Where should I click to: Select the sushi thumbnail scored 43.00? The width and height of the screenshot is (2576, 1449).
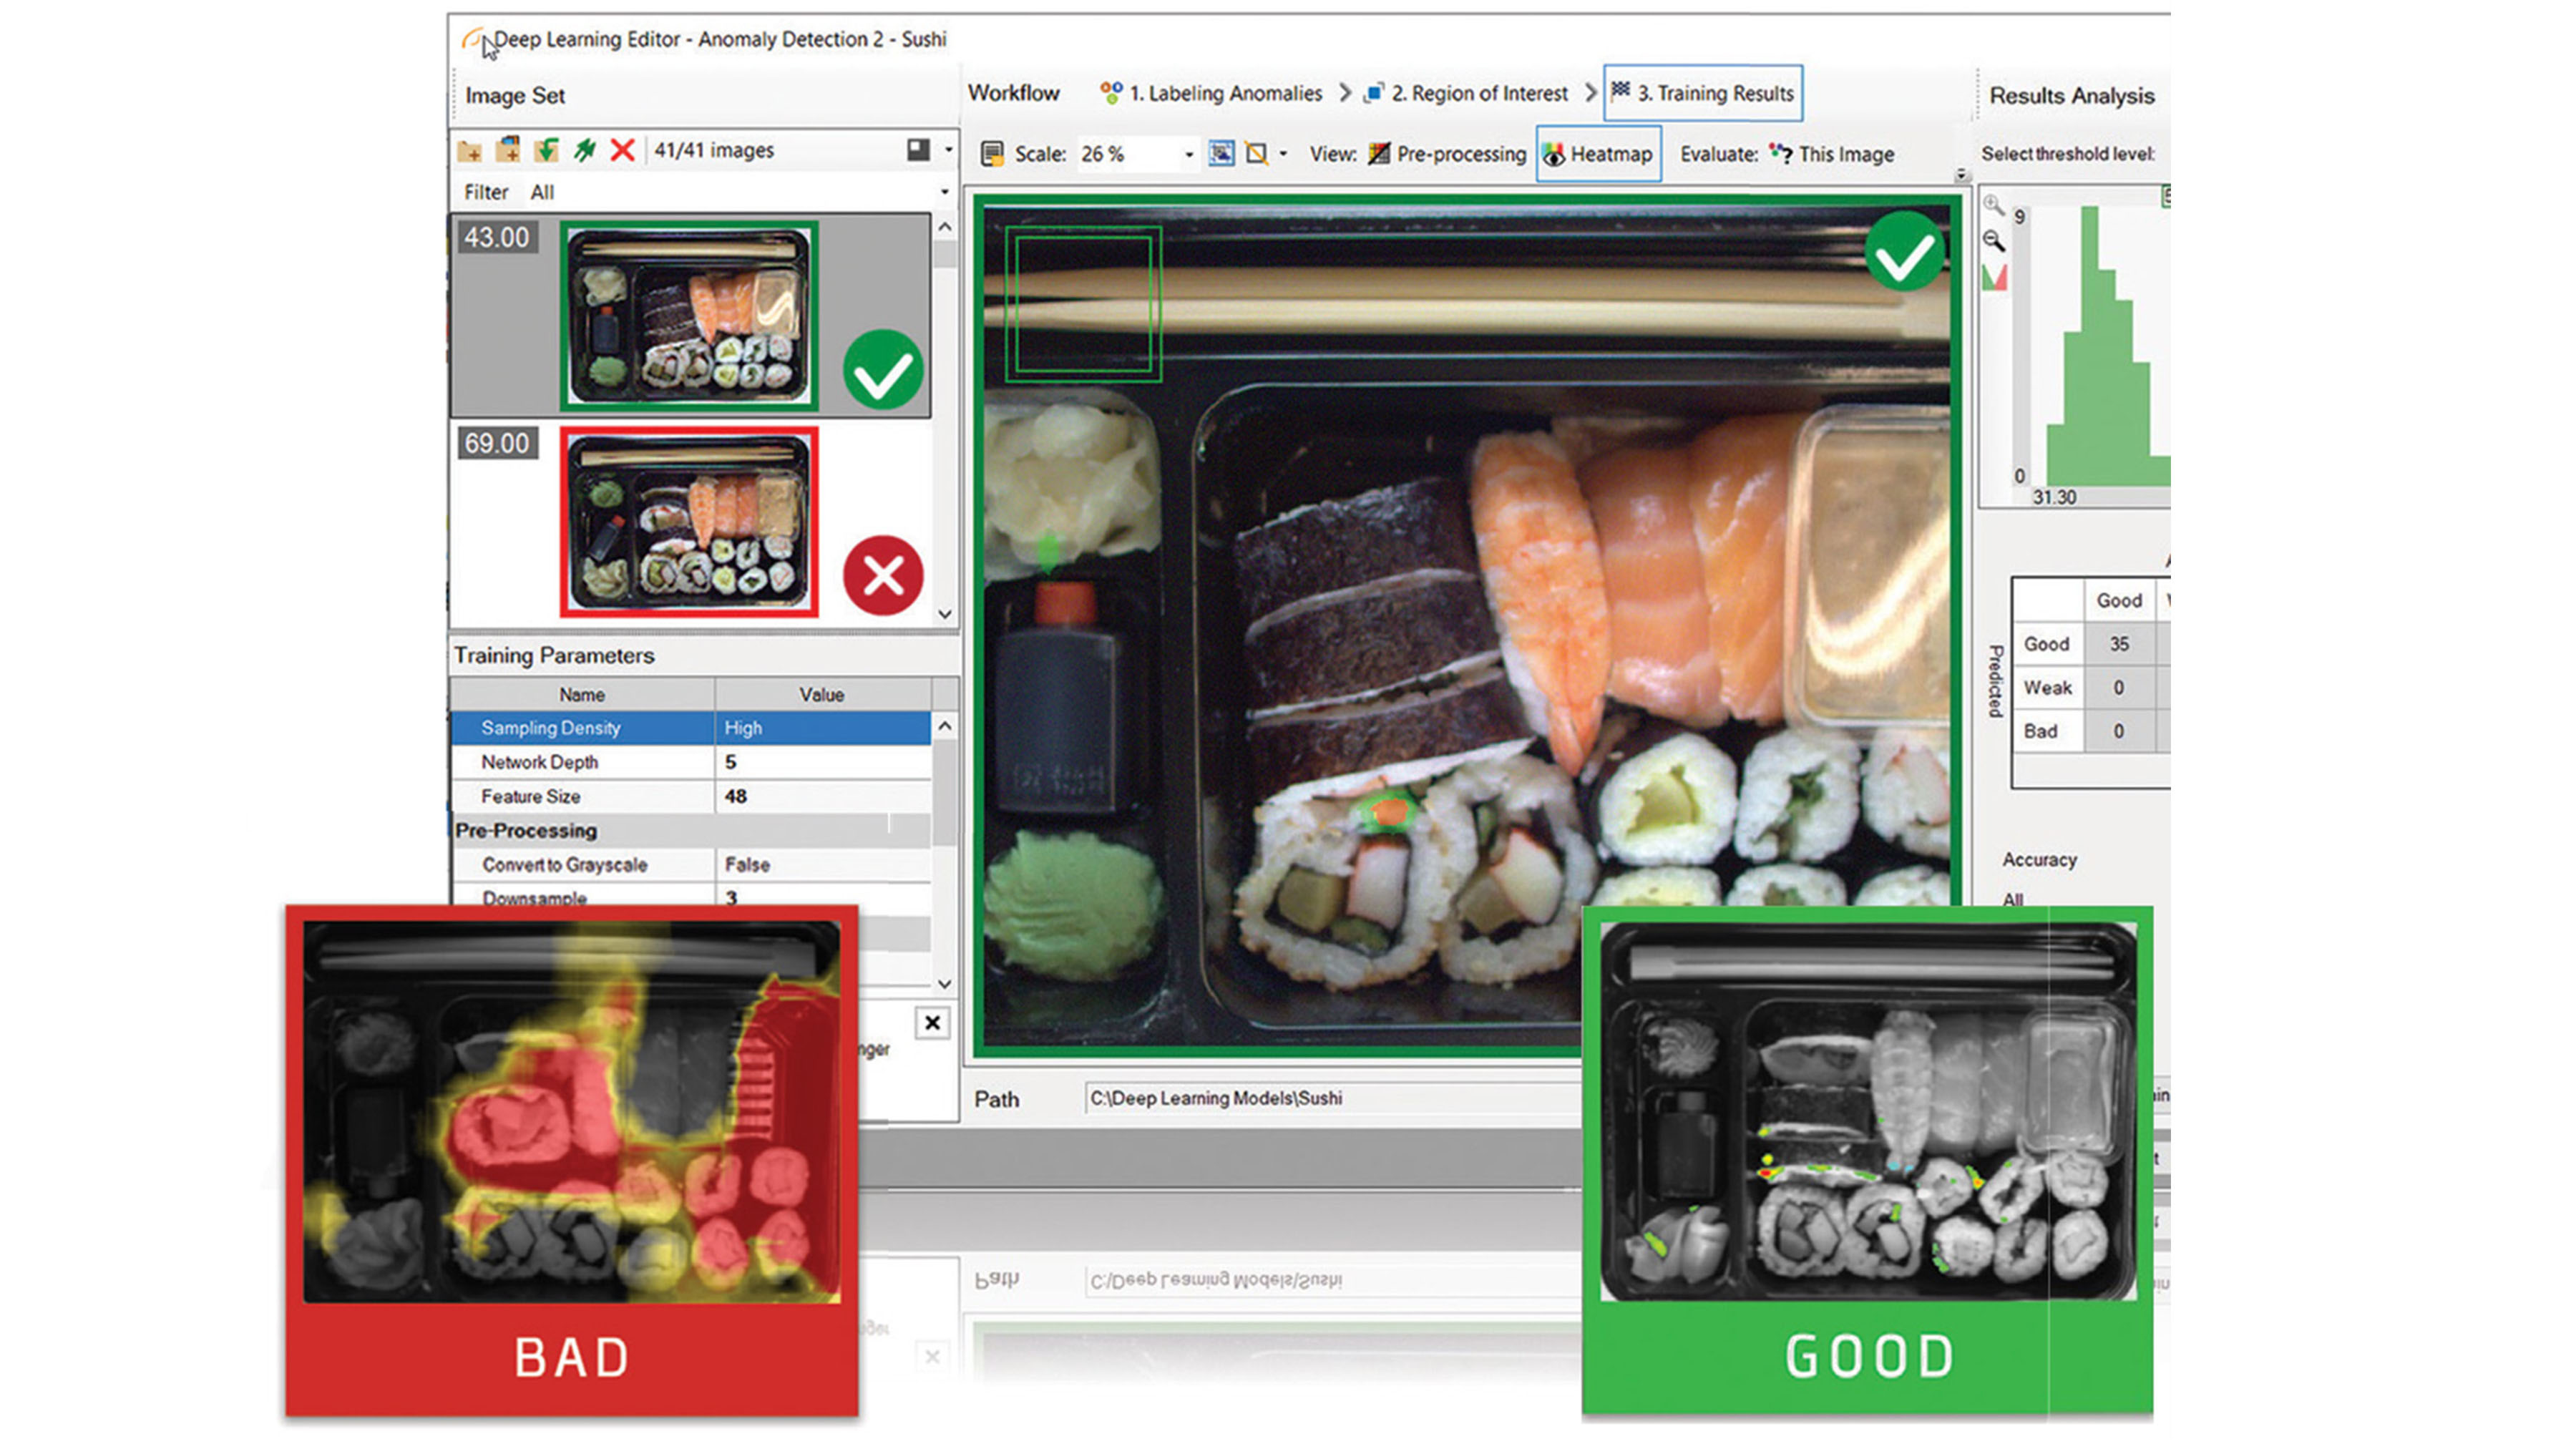(x=690, y=315)
